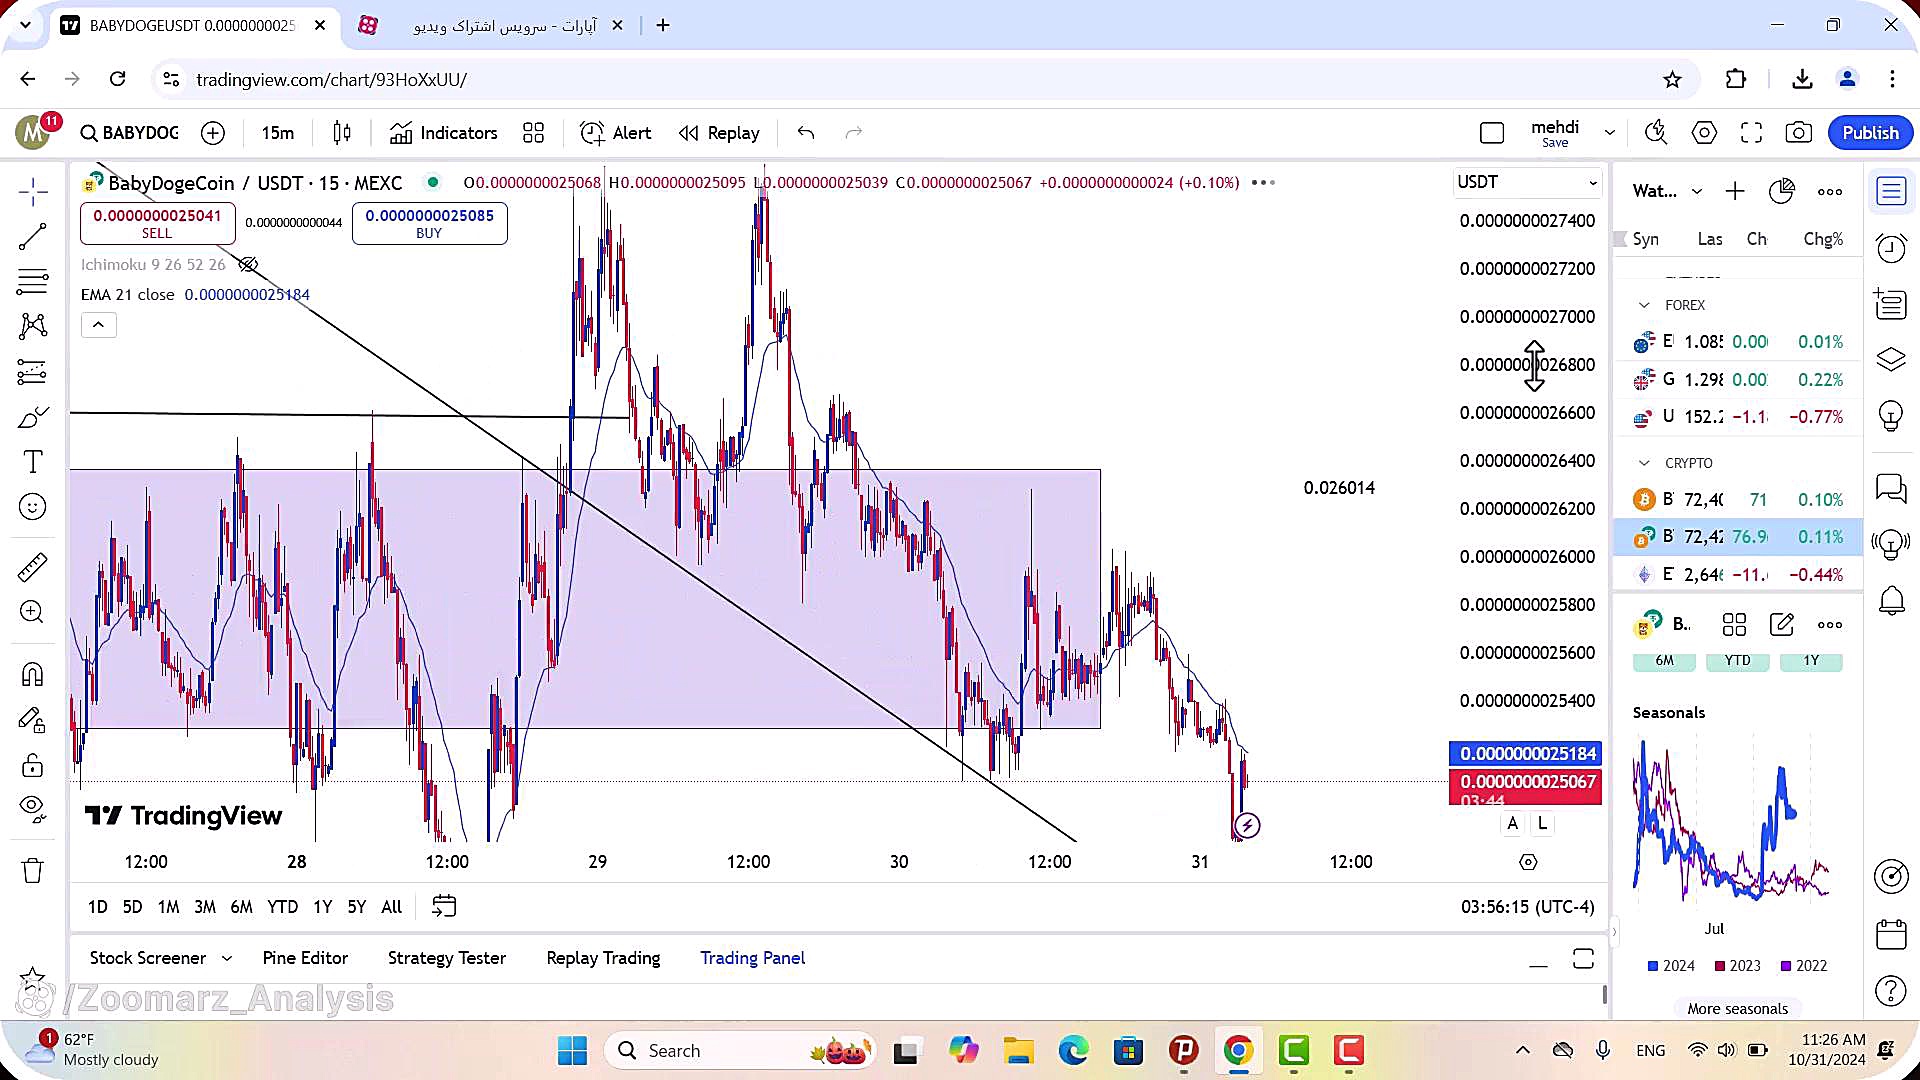
Task: Select the ruler measure tool
Action: 33,567
